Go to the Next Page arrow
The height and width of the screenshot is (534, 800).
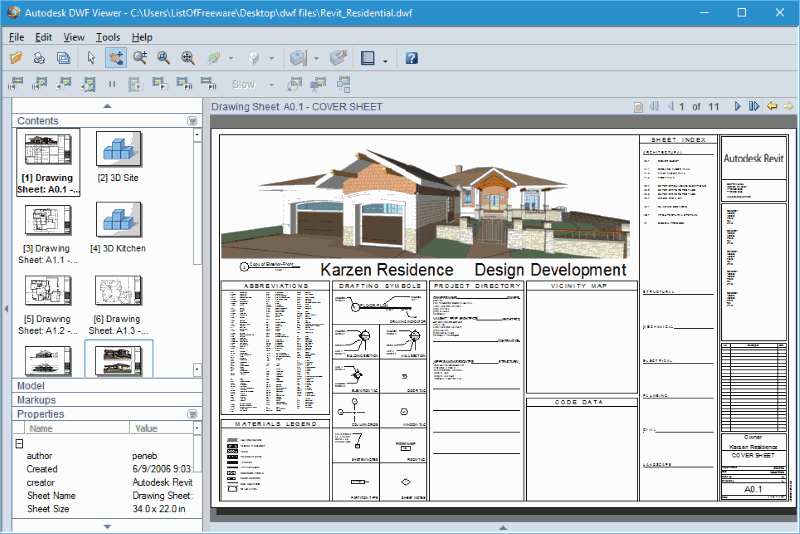tap(737, 106)
